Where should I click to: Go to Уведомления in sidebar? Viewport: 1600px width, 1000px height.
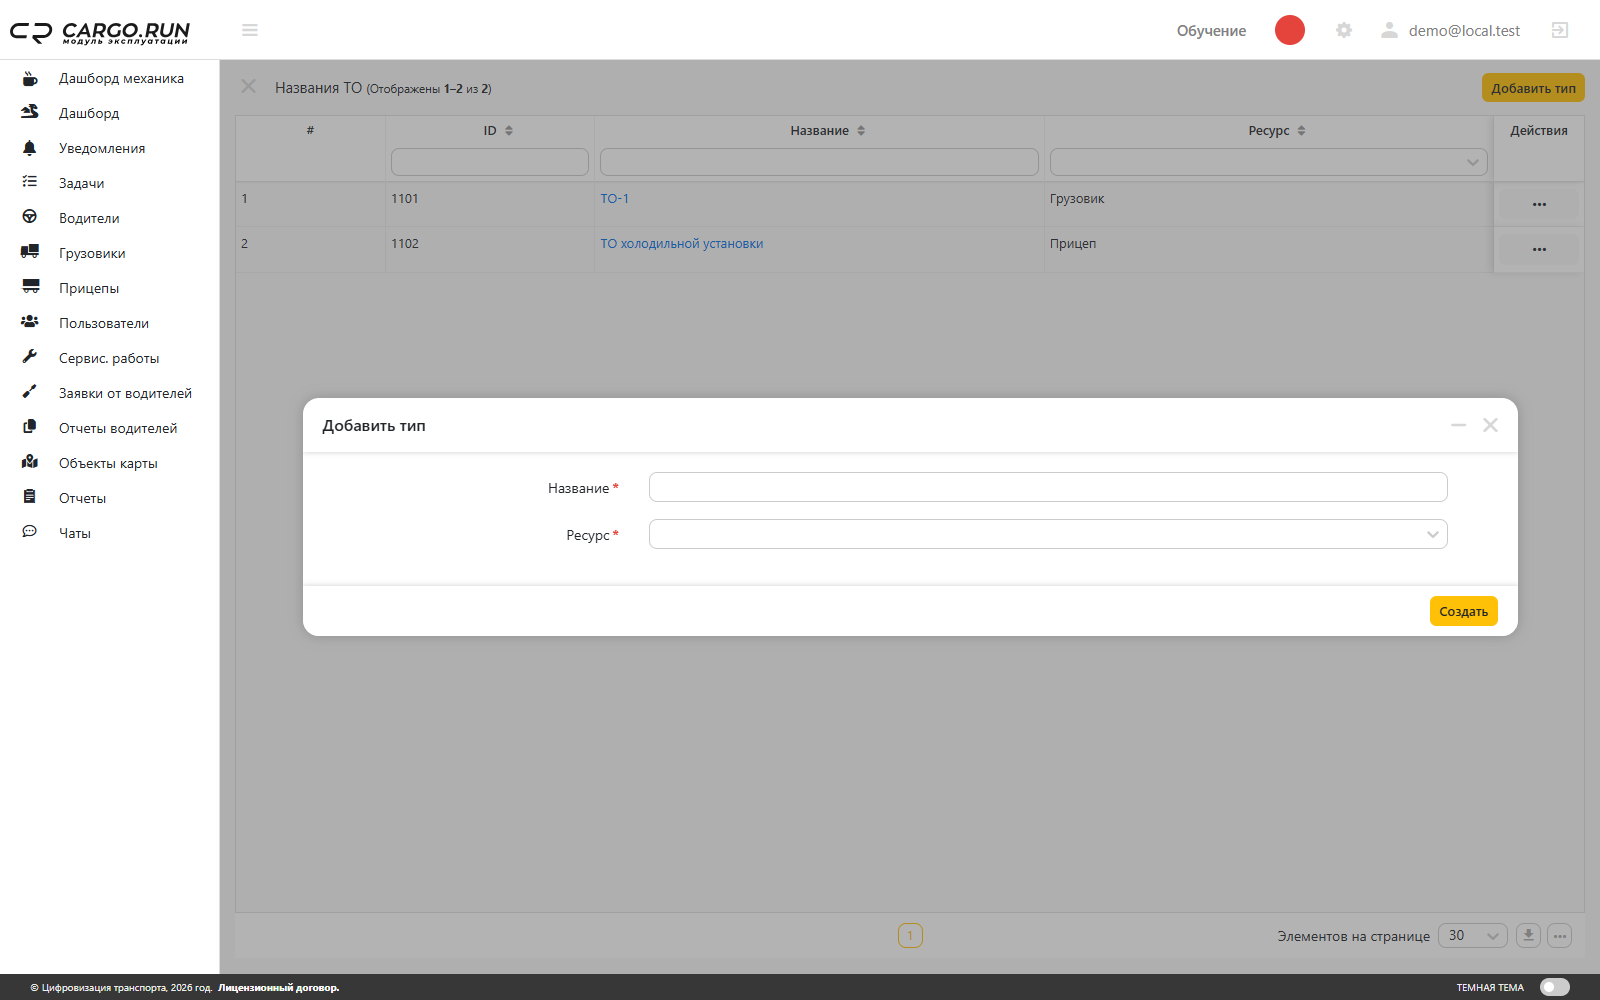tap(102, 148)
